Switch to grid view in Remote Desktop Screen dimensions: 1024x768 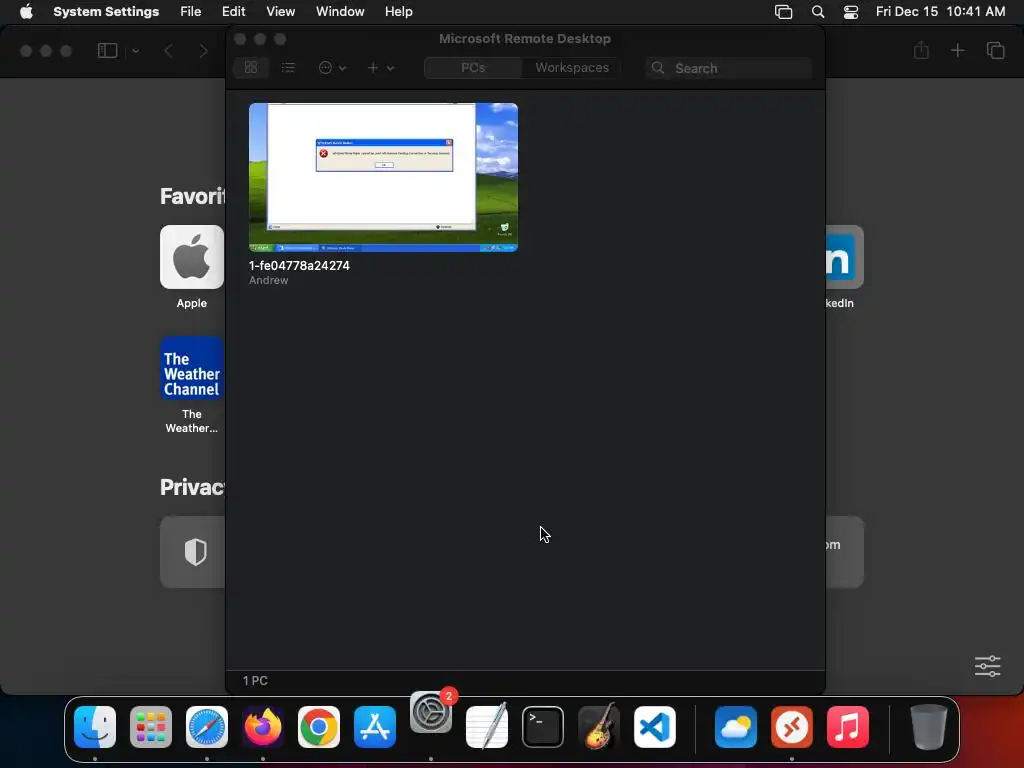(x=251, y=67)
